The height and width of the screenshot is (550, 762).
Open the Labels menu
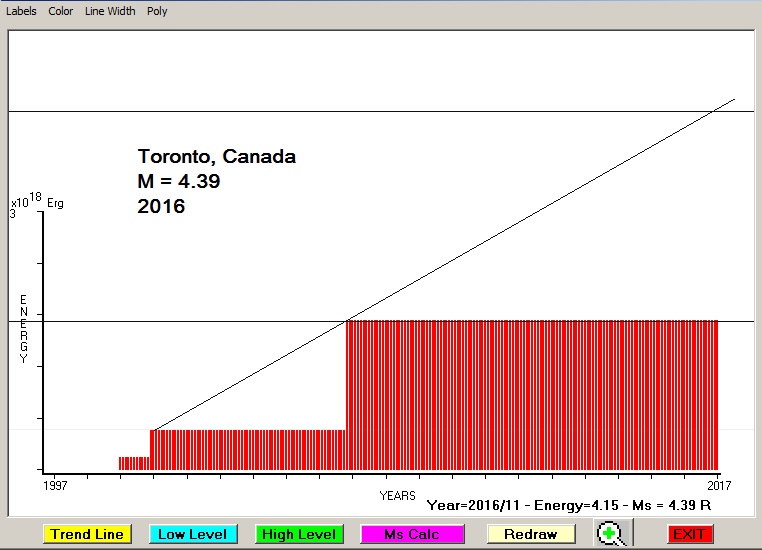pos(20,11)
